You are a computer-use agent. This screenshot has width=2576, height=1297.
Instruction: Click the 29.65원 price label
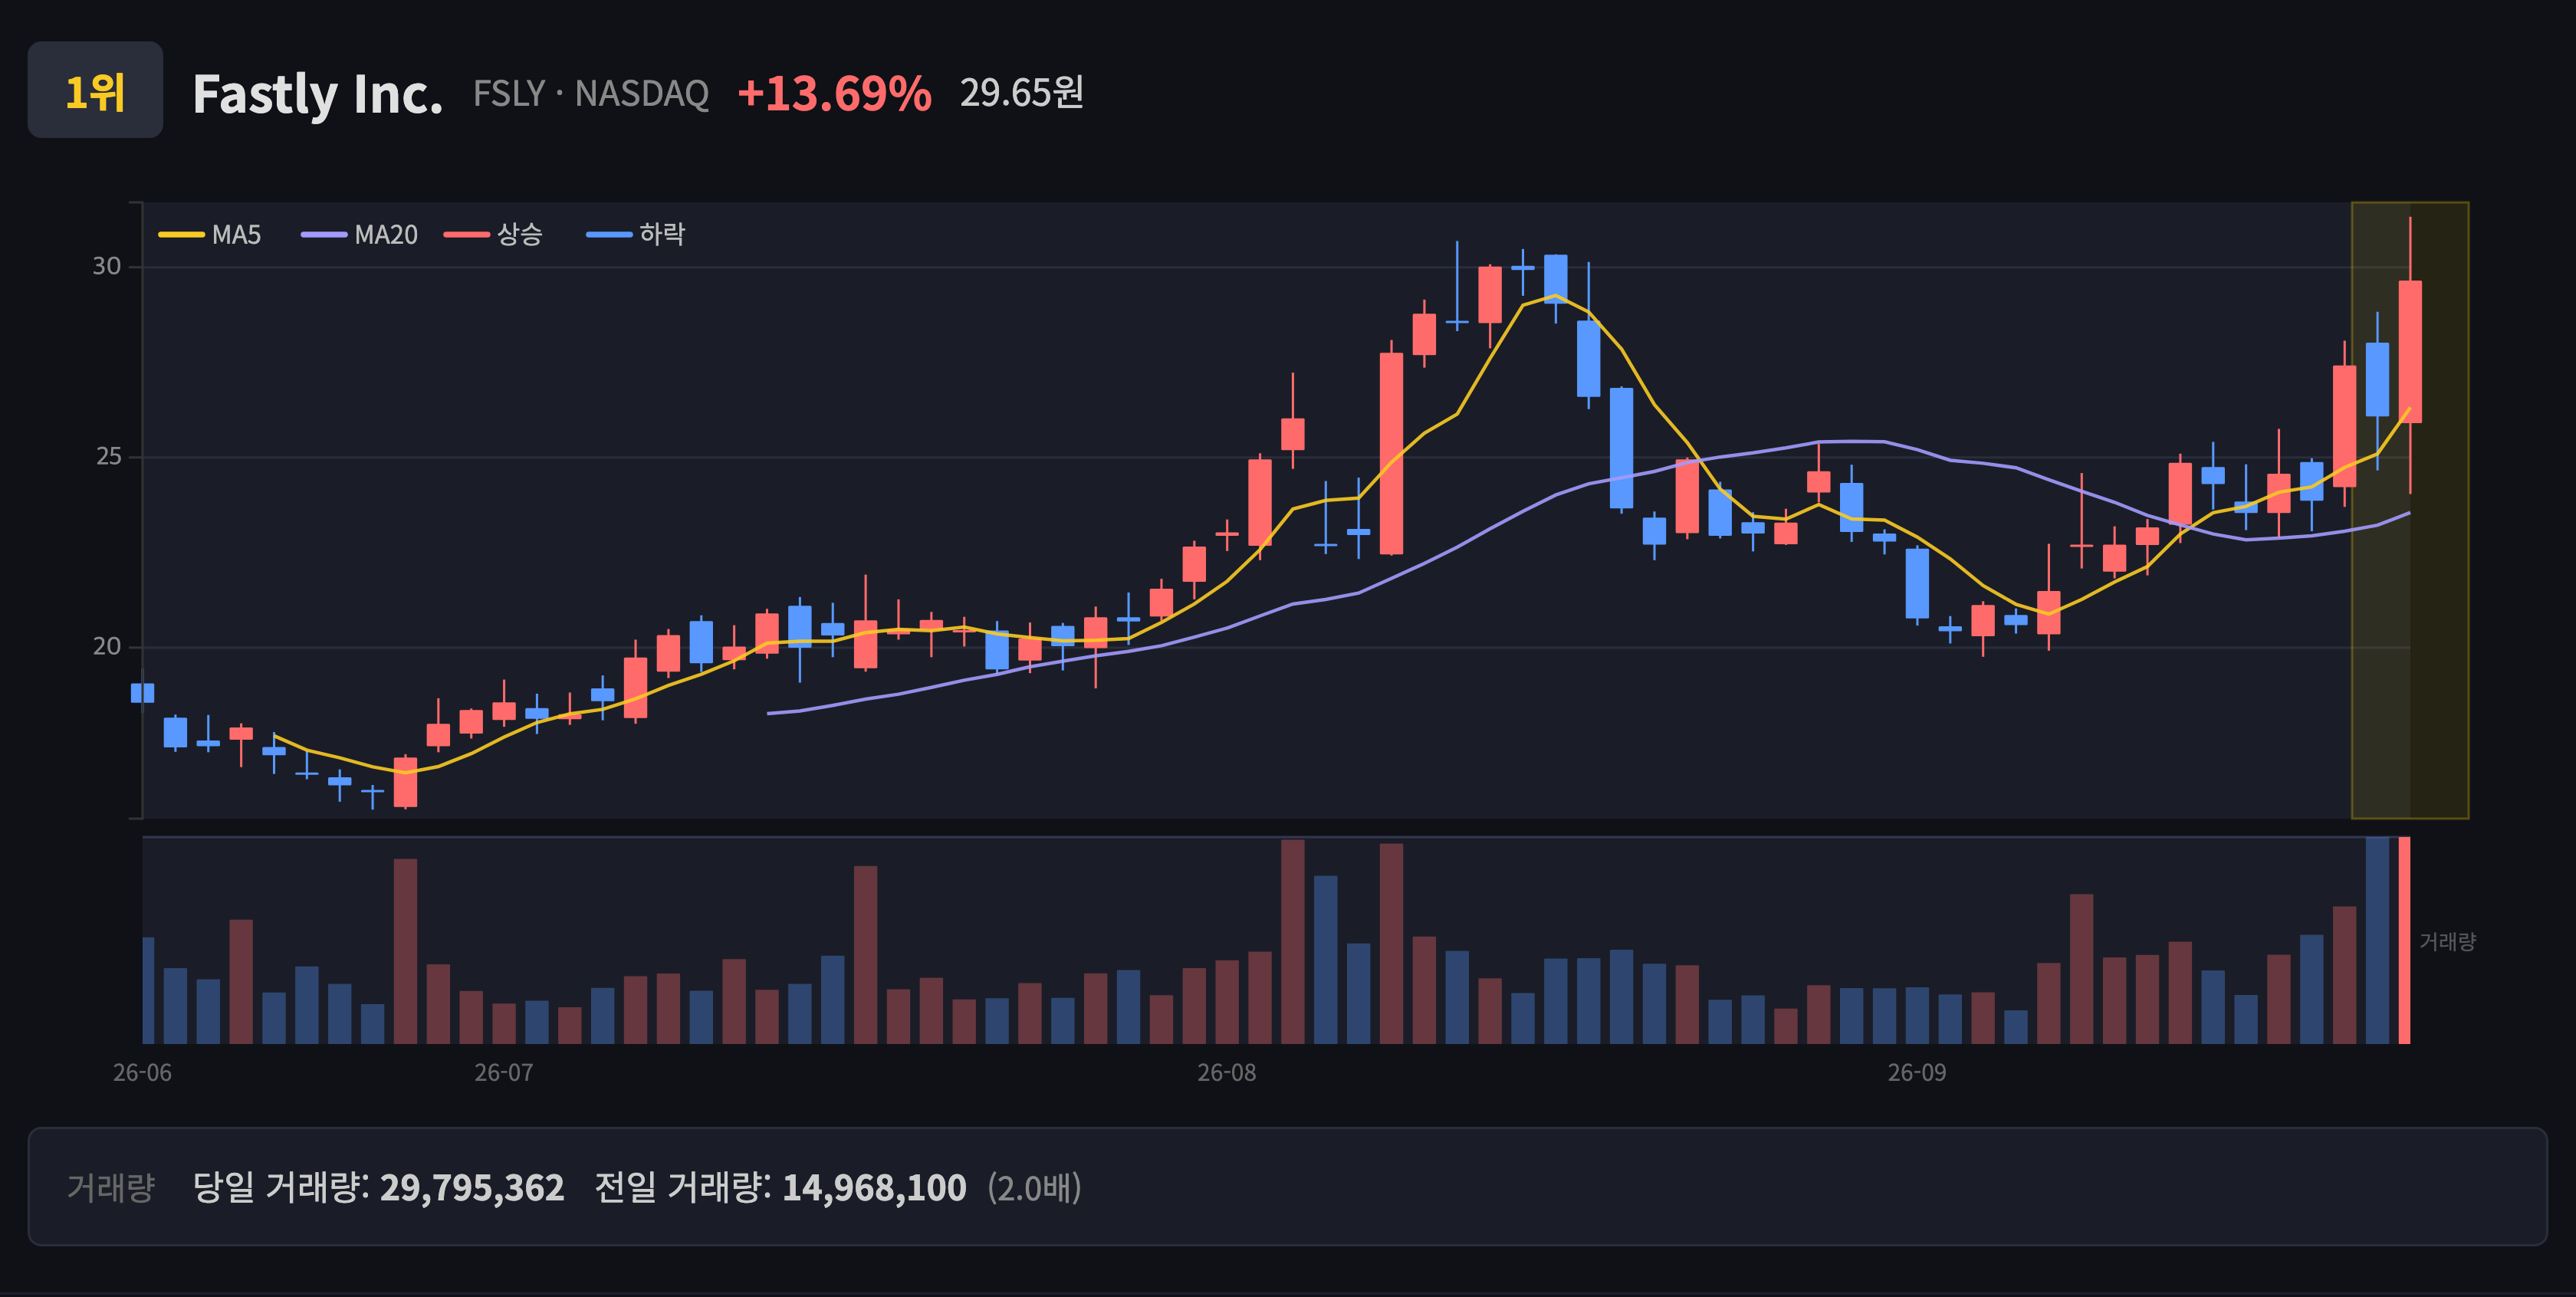1022,93
